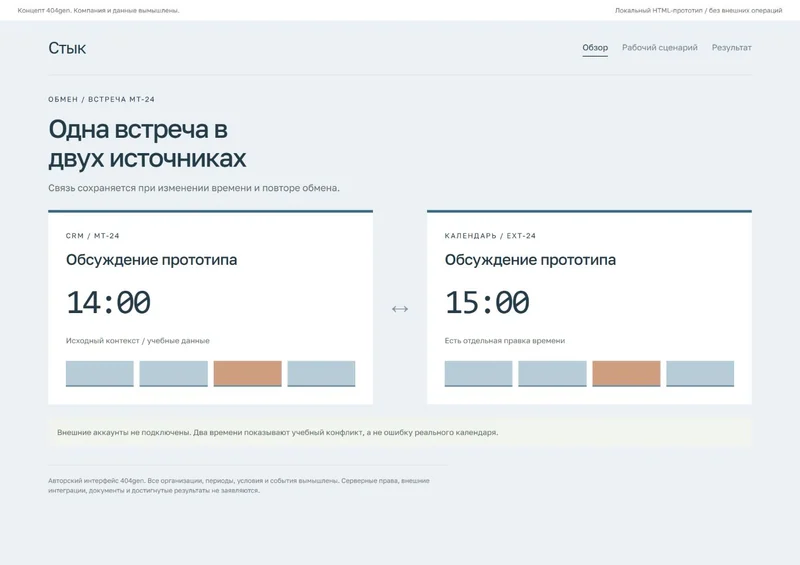
Task: Go to the Результат tab
Action: pyautogui.click(x=731, y=47)
